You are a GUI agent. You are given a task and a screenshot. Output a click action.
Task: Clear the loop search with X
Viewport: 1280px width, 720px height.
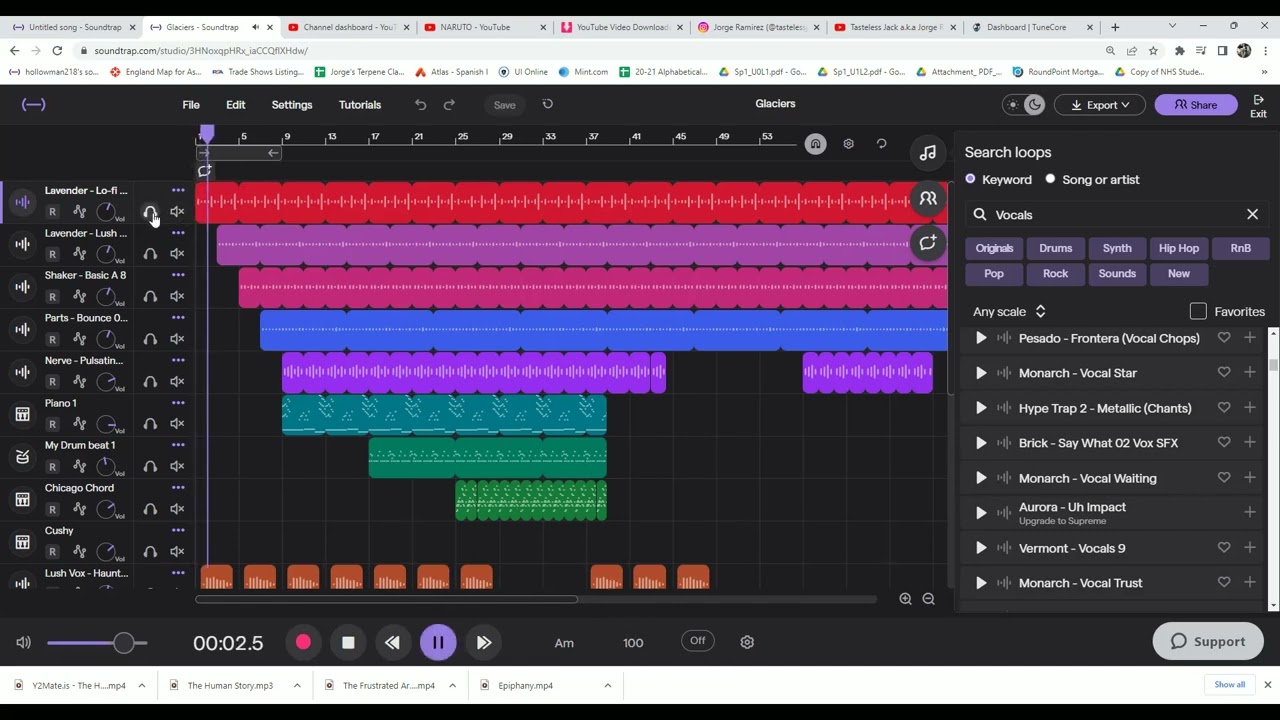tap(1252, 214)
